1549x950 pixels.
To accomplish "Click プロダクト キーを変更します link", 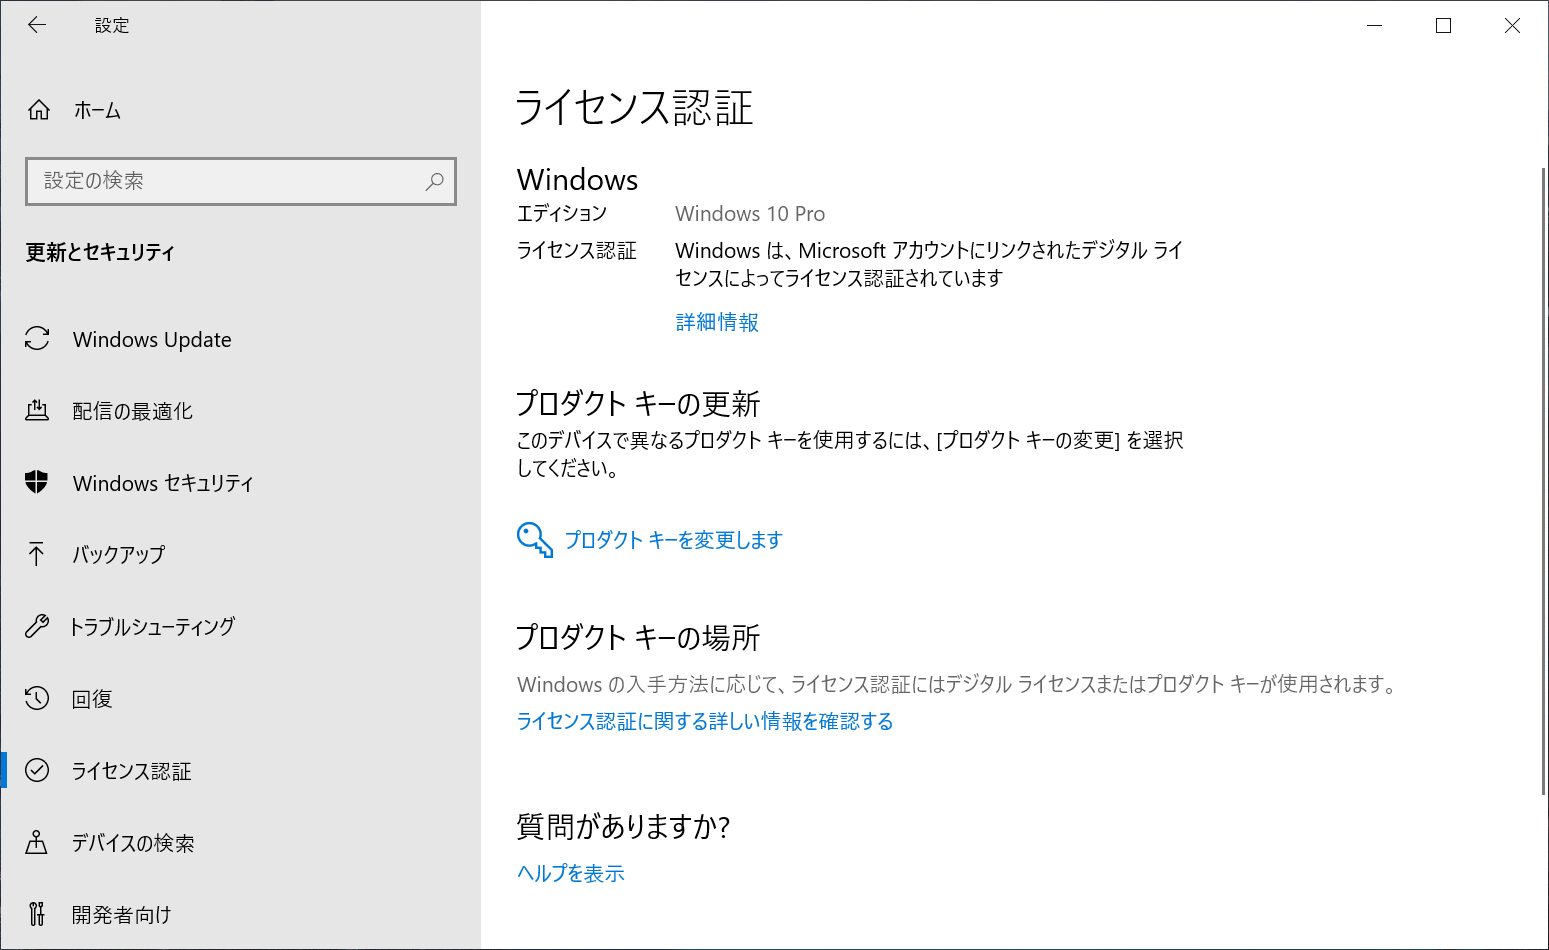I will [x=673, y=540].
